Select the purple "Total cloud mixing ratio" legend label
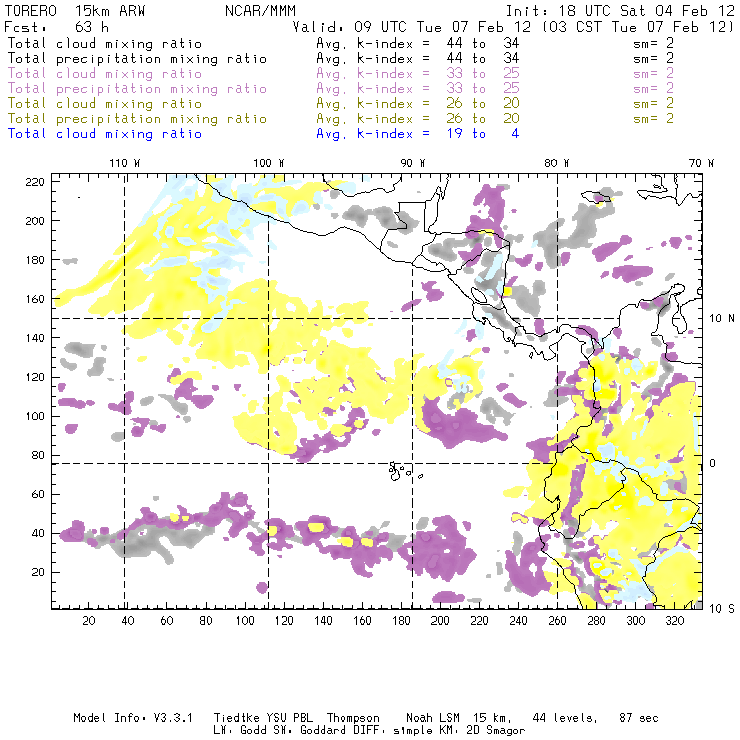The height and width of the screenshot is (740, 740). click(x=105, y=74)
